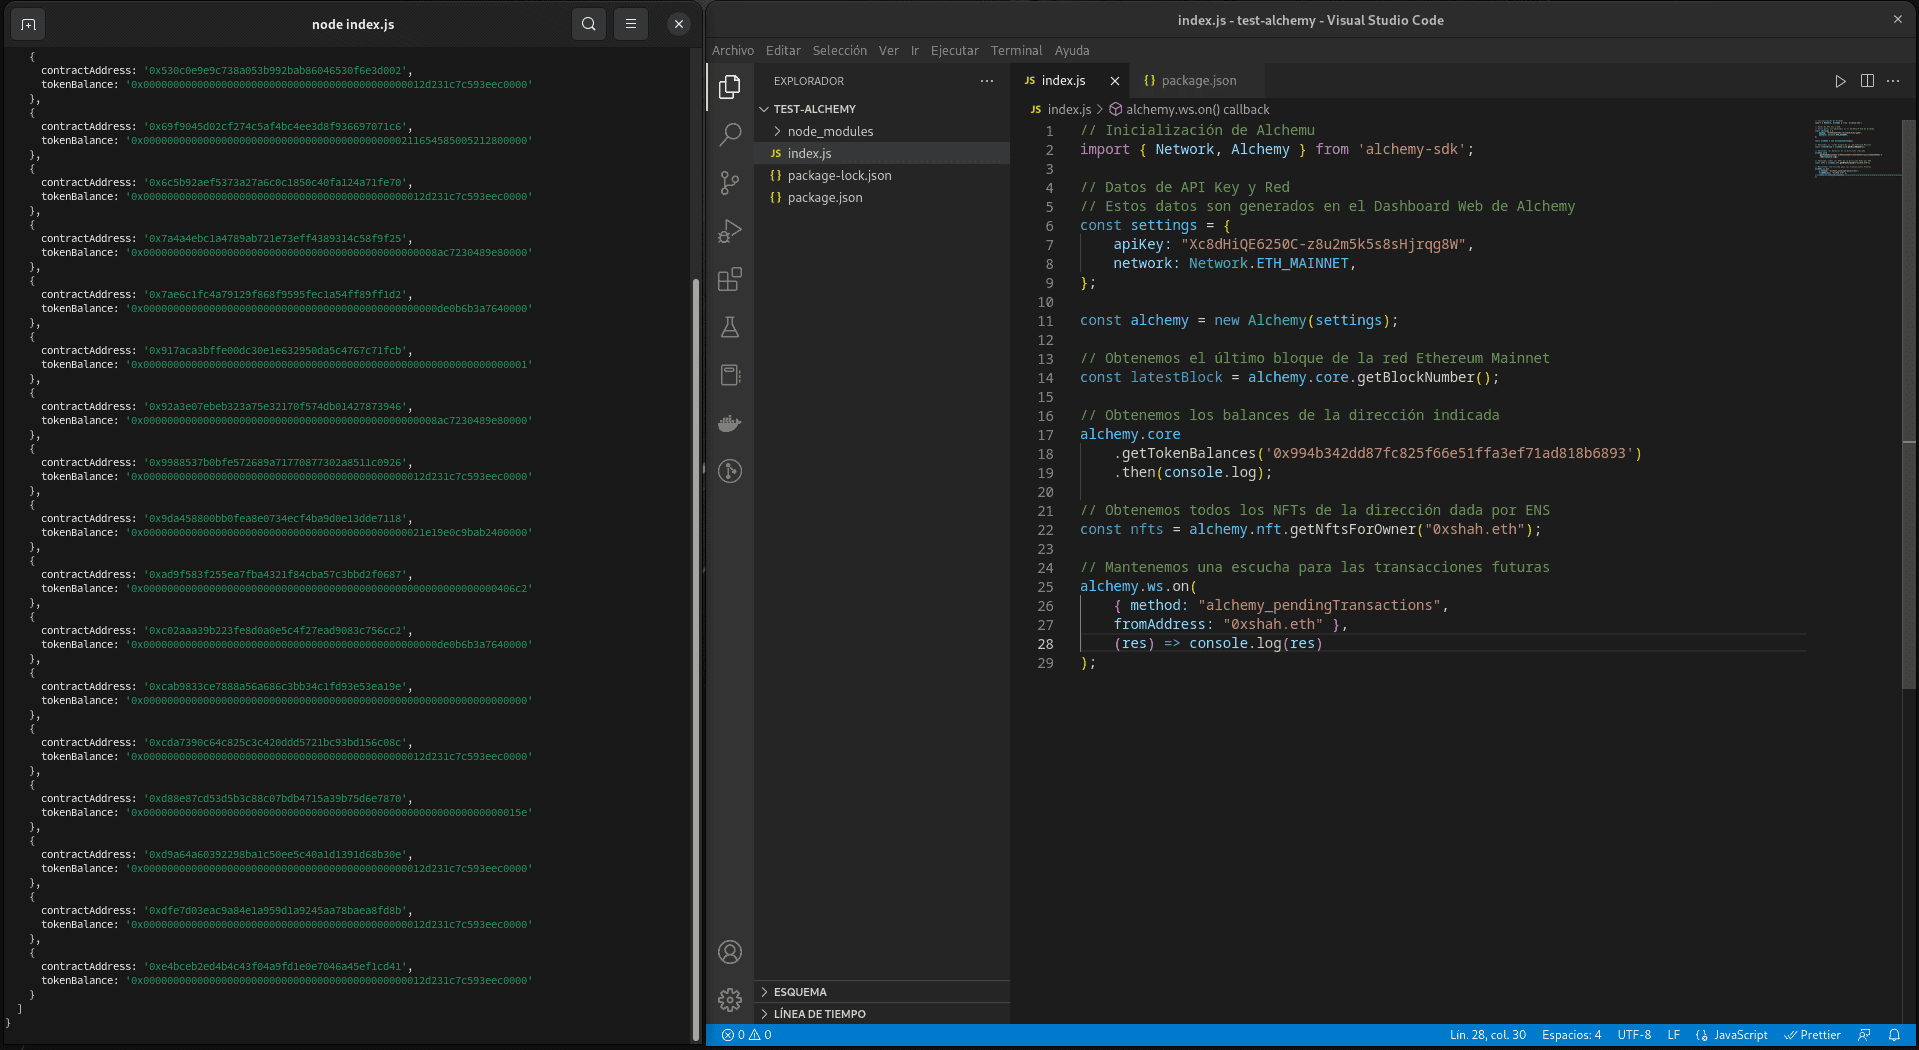Click alchemy.ws.on() callback breadcrumb
Image resolution: width=1919 pixels, height=1050 pixels.
(1197, 110)
